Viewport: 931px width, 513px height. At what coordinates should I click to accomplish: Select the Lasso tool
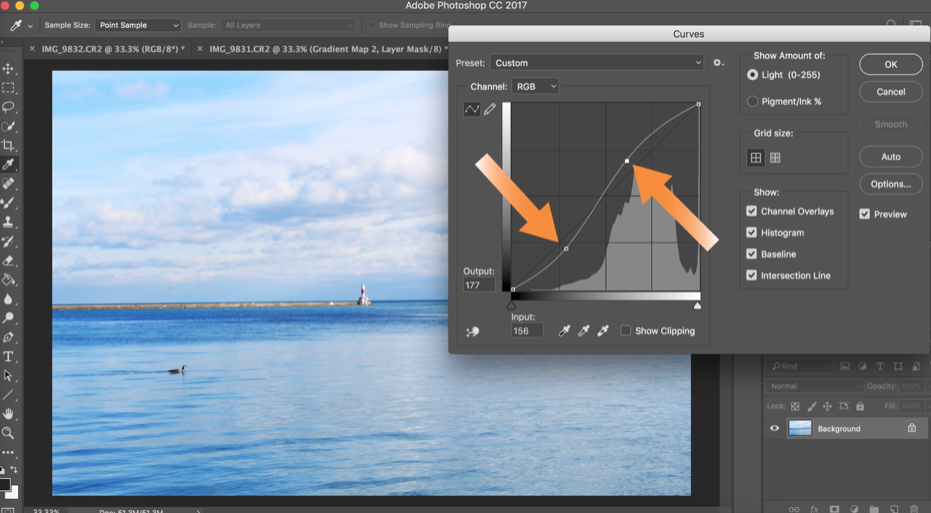coord(8,107)
